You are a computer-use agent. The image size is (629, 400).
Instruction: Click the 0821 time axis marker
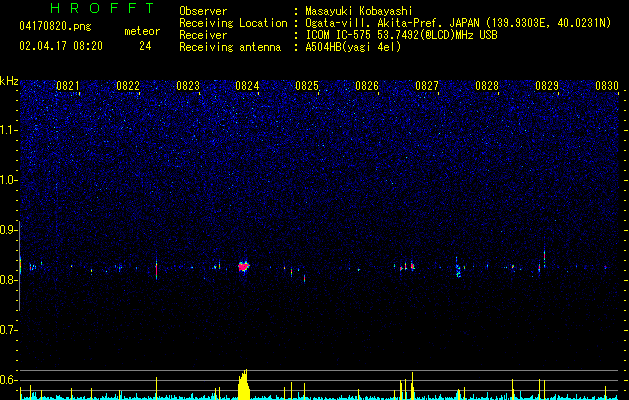pyautogui.click(x=68, y=86)
